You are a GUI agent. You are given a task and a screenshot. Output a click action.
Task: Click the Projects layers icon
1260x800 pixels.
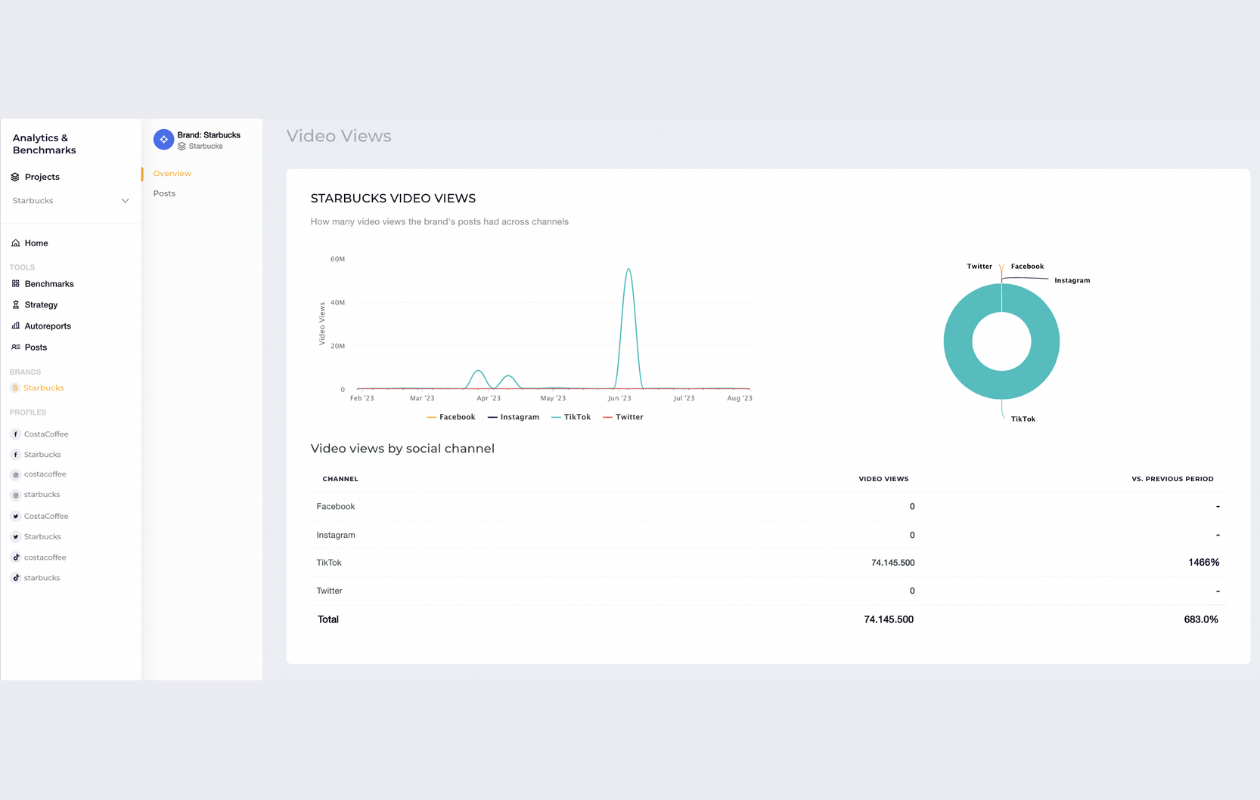pos(15,177)
